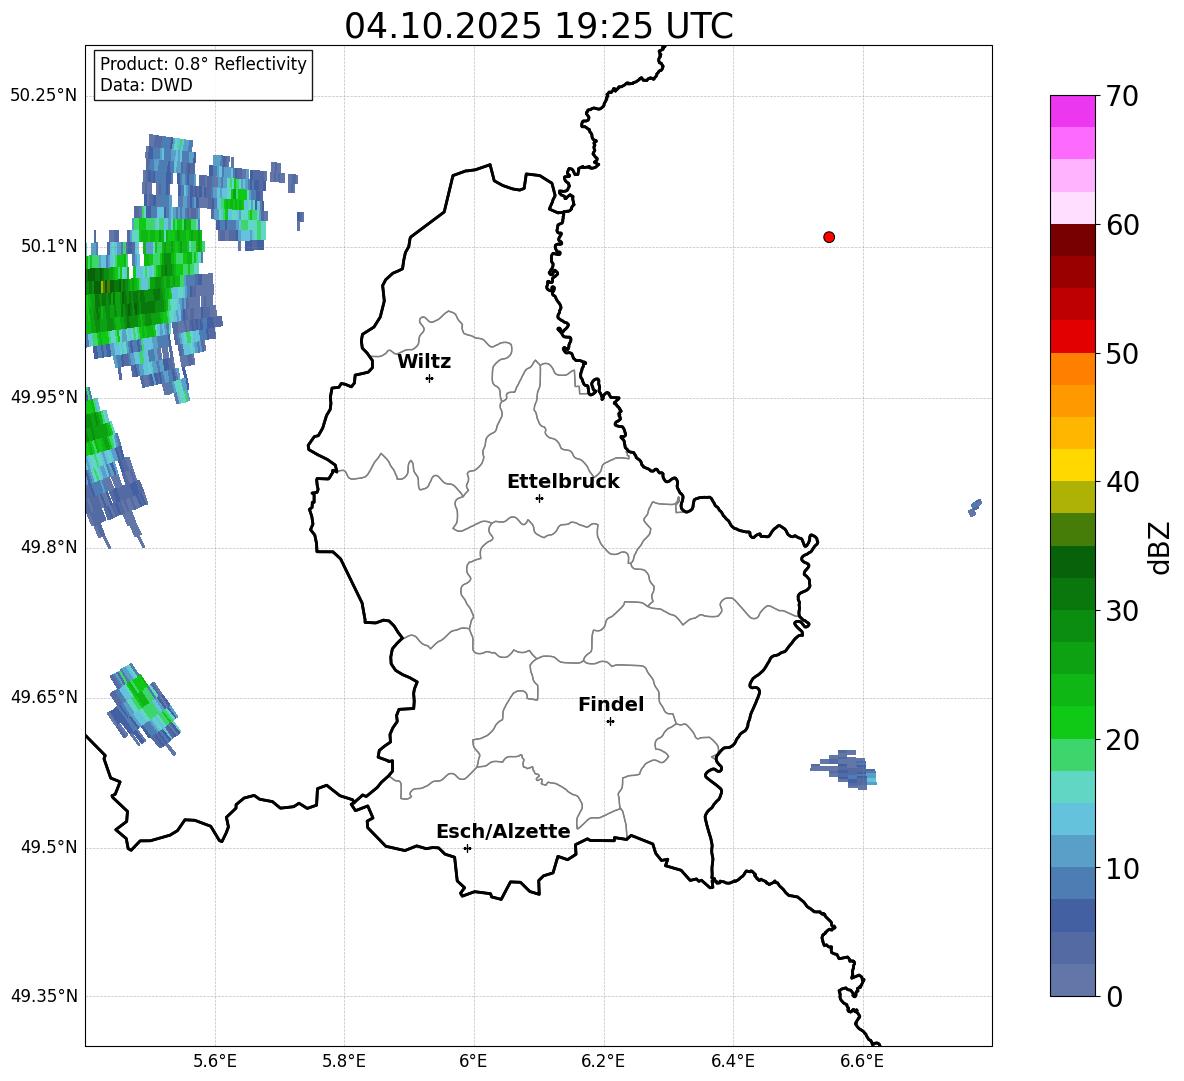
Task: Click the title 04.10.2025 19:25 UTC
Action: [x=538, y=26]
